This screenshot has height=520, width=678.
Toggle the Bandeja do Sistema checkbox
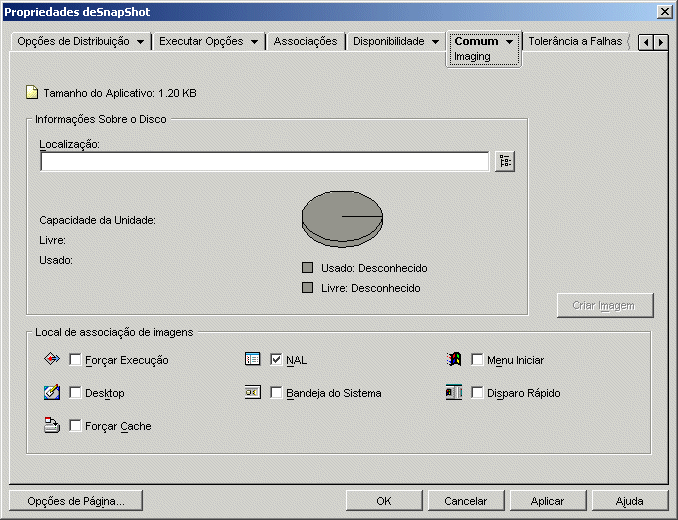pyautogui.click(x=276, y=392)
